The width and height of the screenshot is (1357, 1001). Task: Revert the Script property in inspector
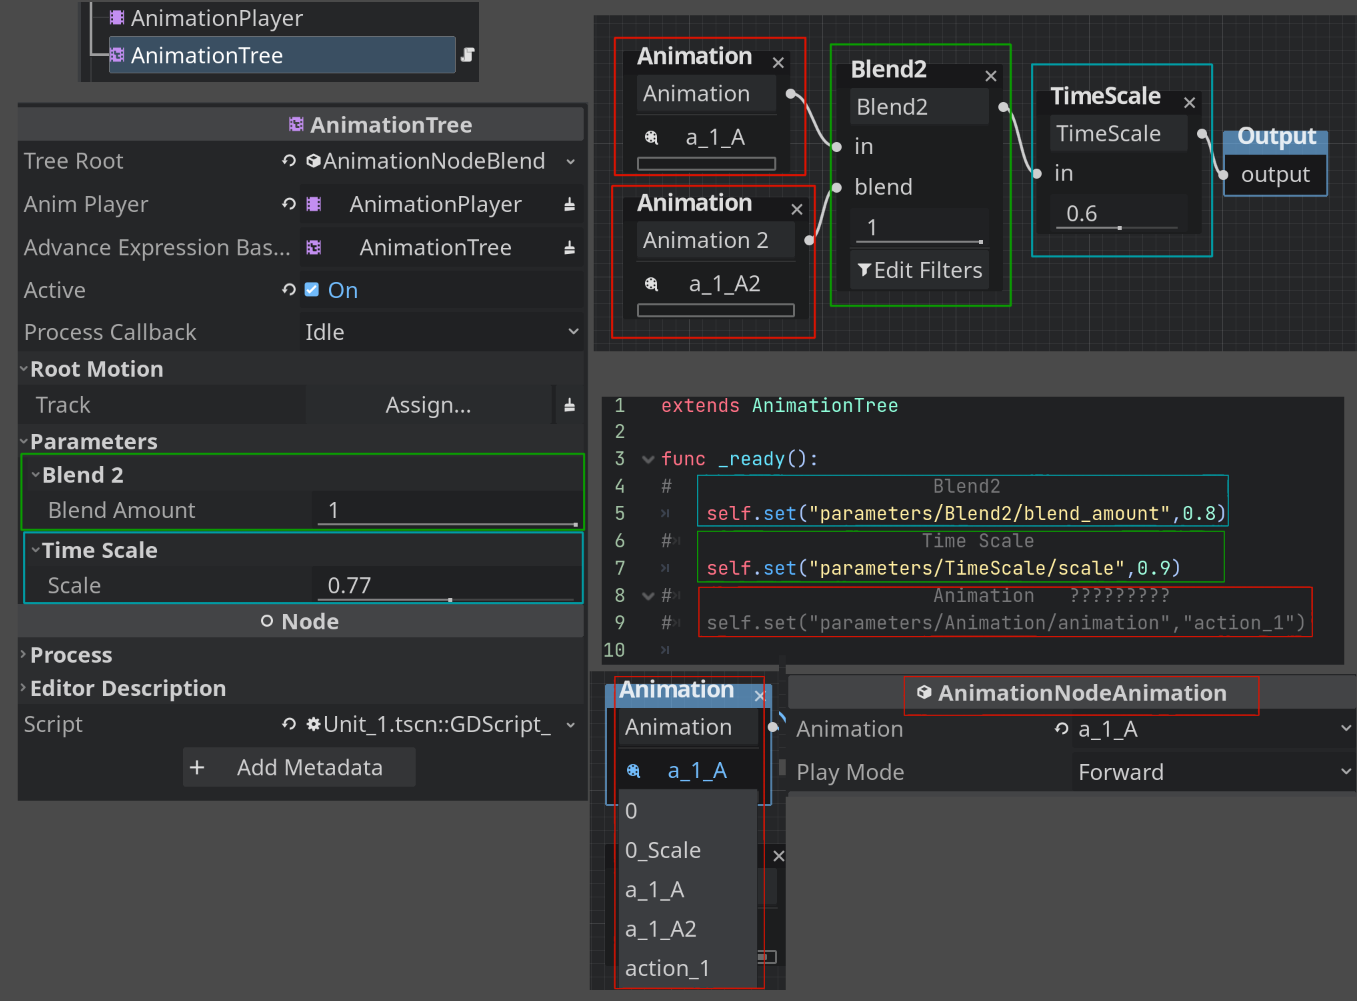click(289, 724)
